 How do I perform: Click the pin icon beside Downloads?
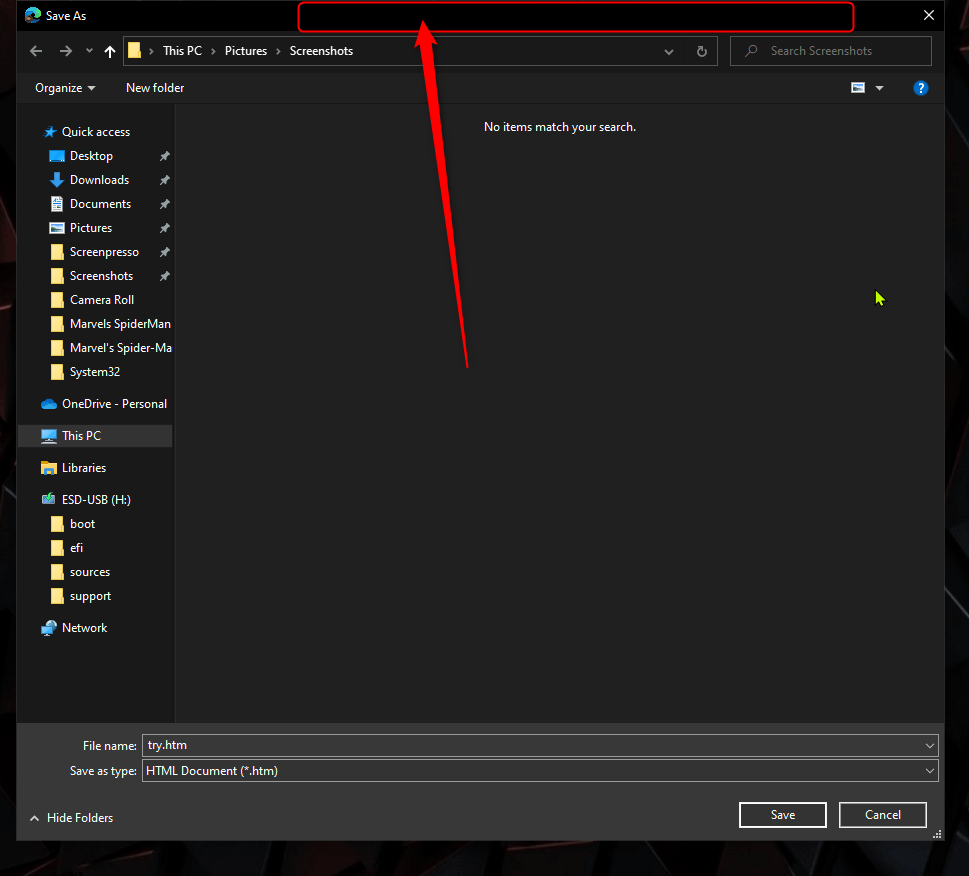coord(164,180)
